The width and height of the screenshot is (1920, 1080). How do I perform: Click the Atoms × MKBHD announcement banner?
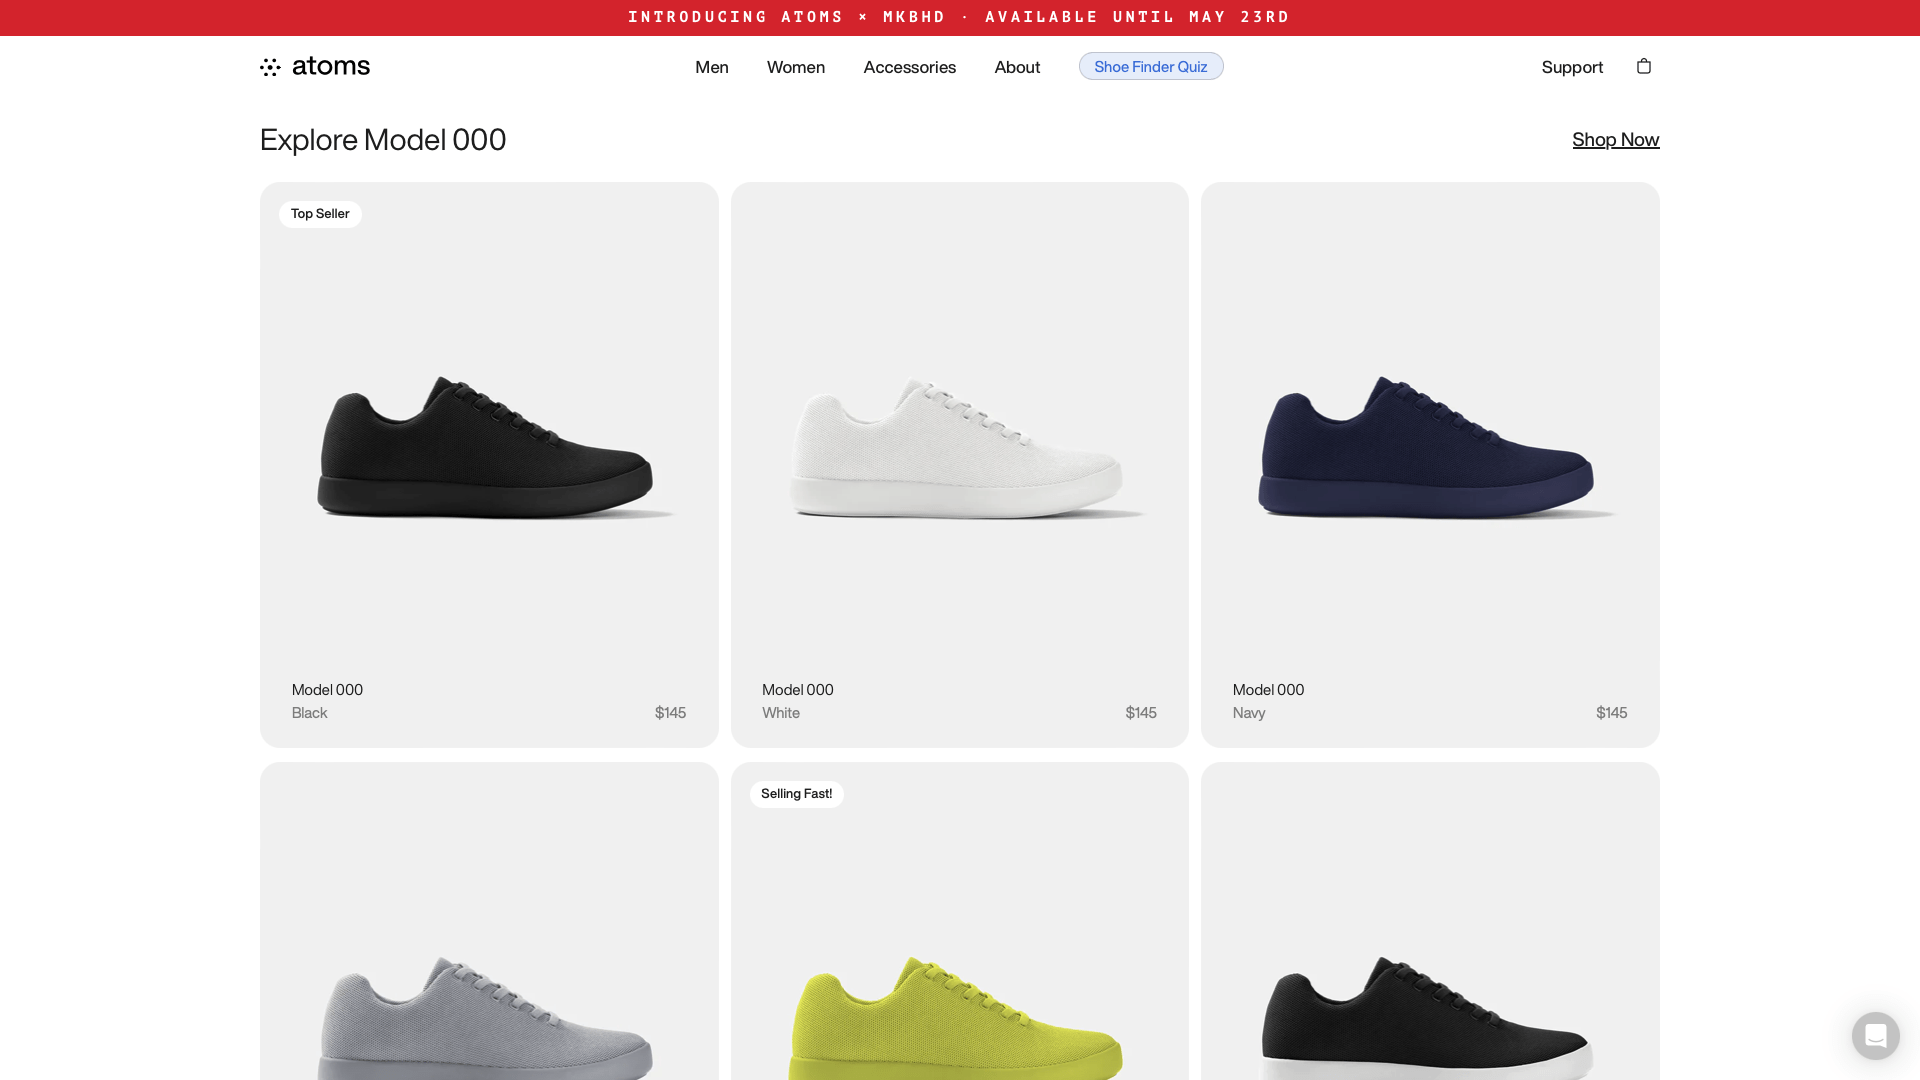tap(960, 17)
